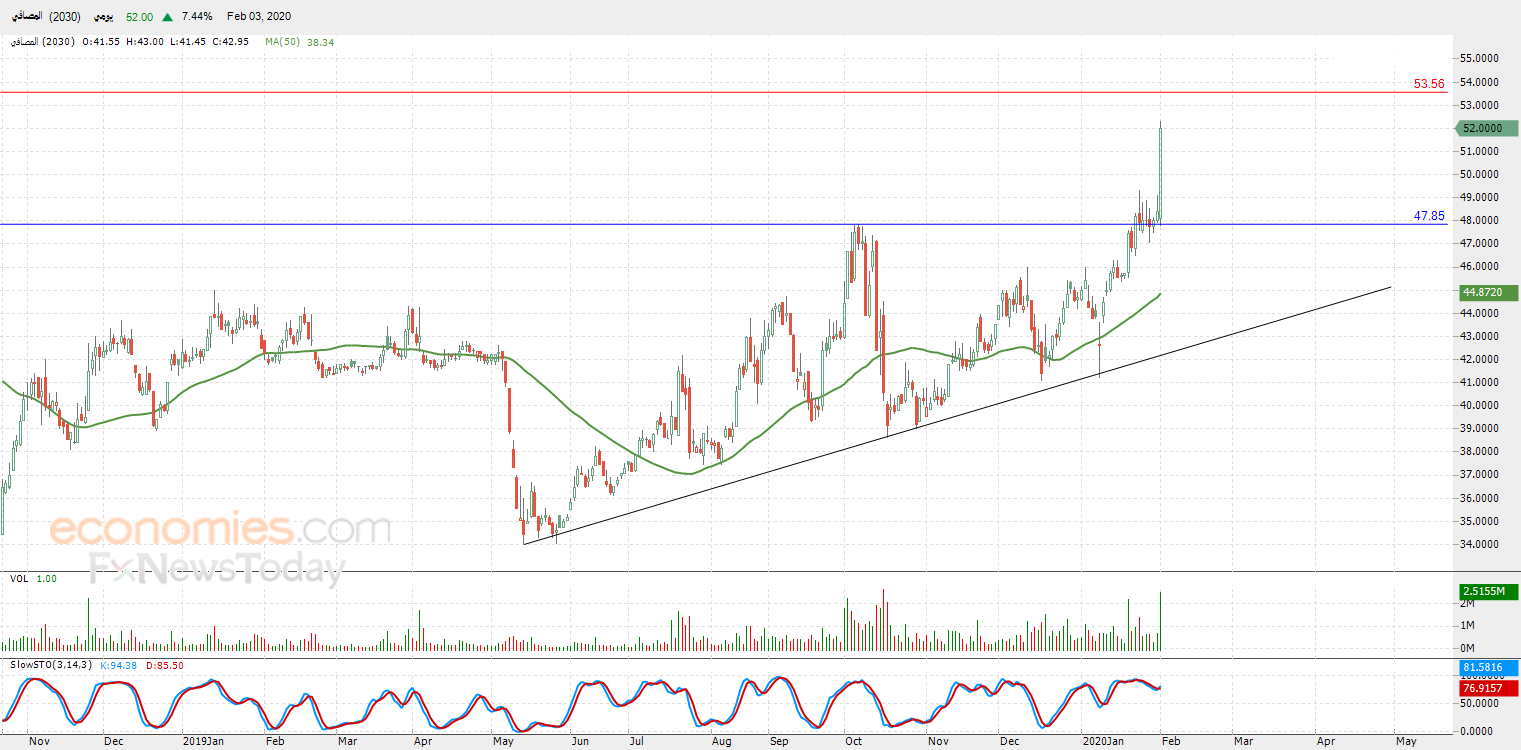The width and height of the screenshot is (1521, 750).
Task: Click the Jul date axis label
Action: [x=636, y=742]
